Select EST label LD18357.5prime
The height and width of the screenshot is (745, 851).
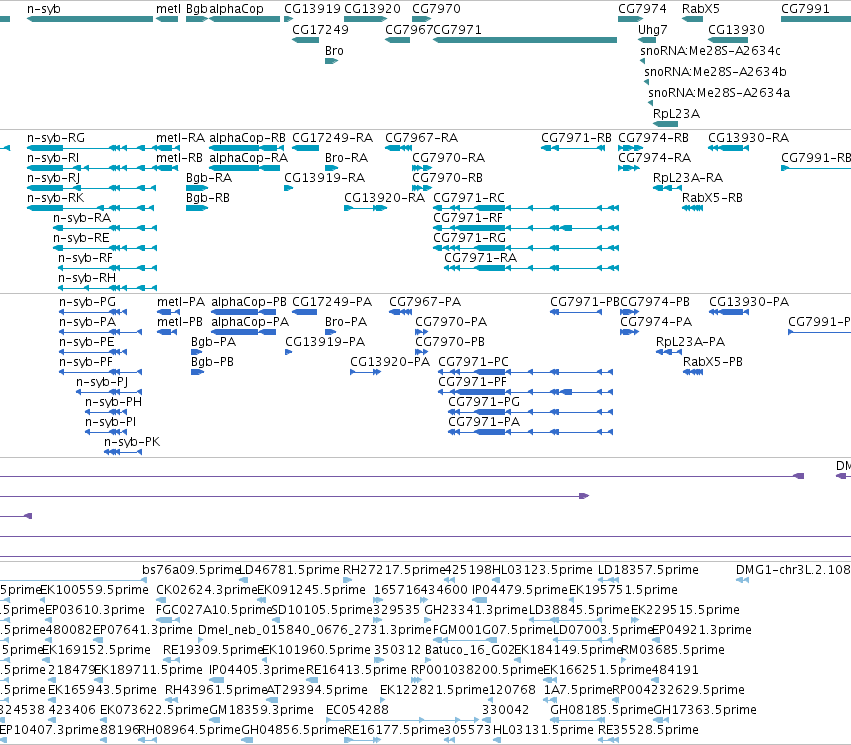(x=648, y=570)
